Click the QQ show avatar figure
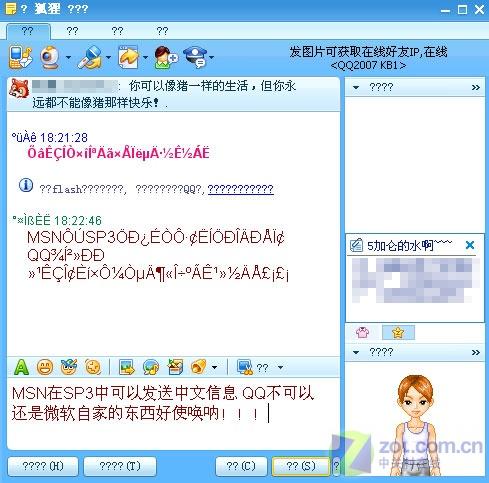Image resolution: width=489 pixels, height=483 pixels. [x=416, y=425]
